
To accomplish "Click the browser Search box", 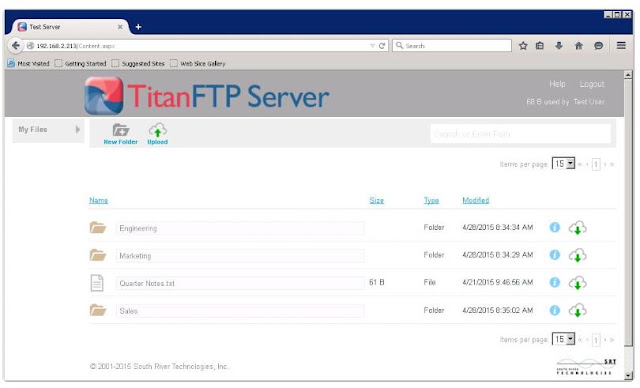I will point(452,46).
